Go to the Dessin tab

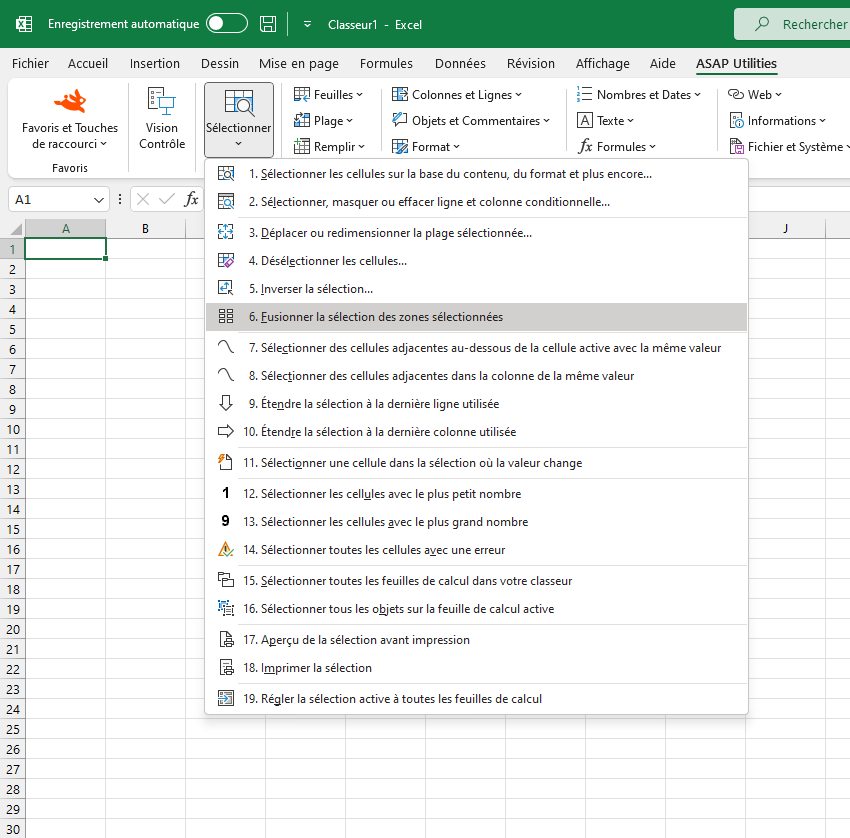(x=220, y=63)
